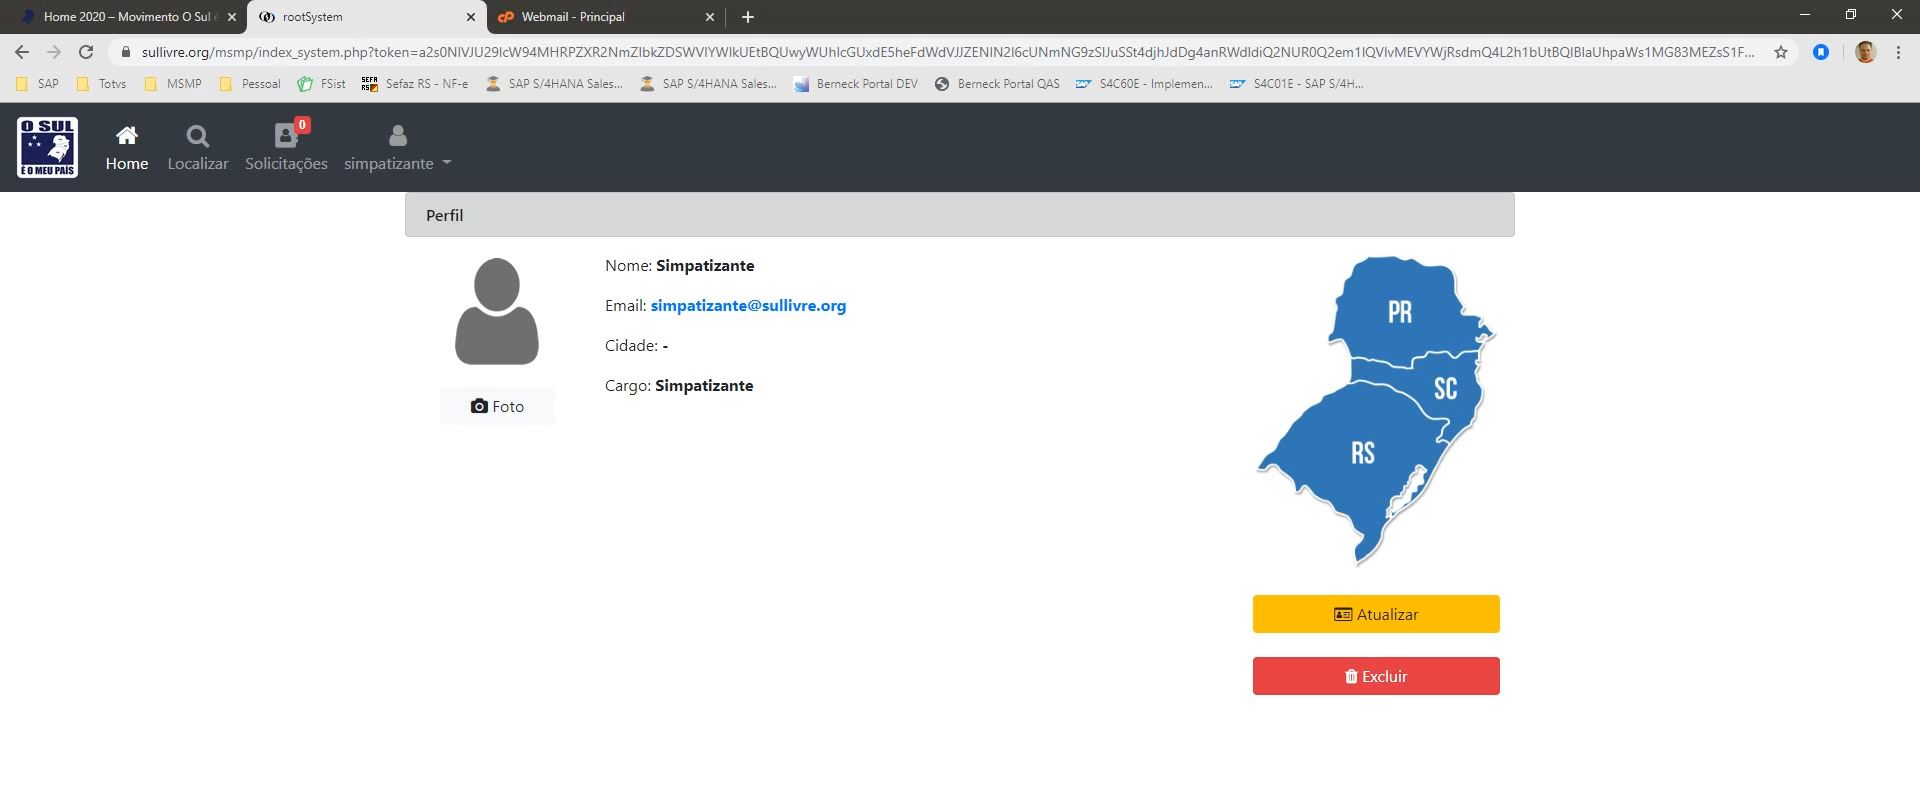Reload the page in browser

[86, 52]
